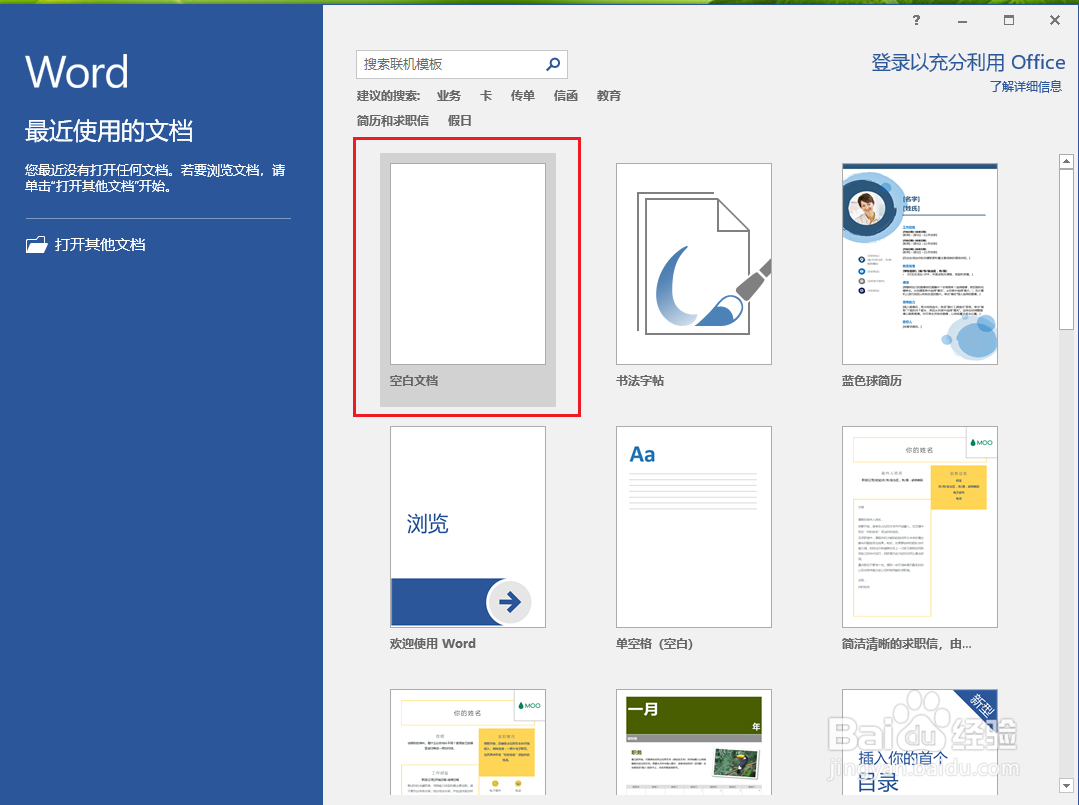Select the 假日 suggested search

(460, 120)
